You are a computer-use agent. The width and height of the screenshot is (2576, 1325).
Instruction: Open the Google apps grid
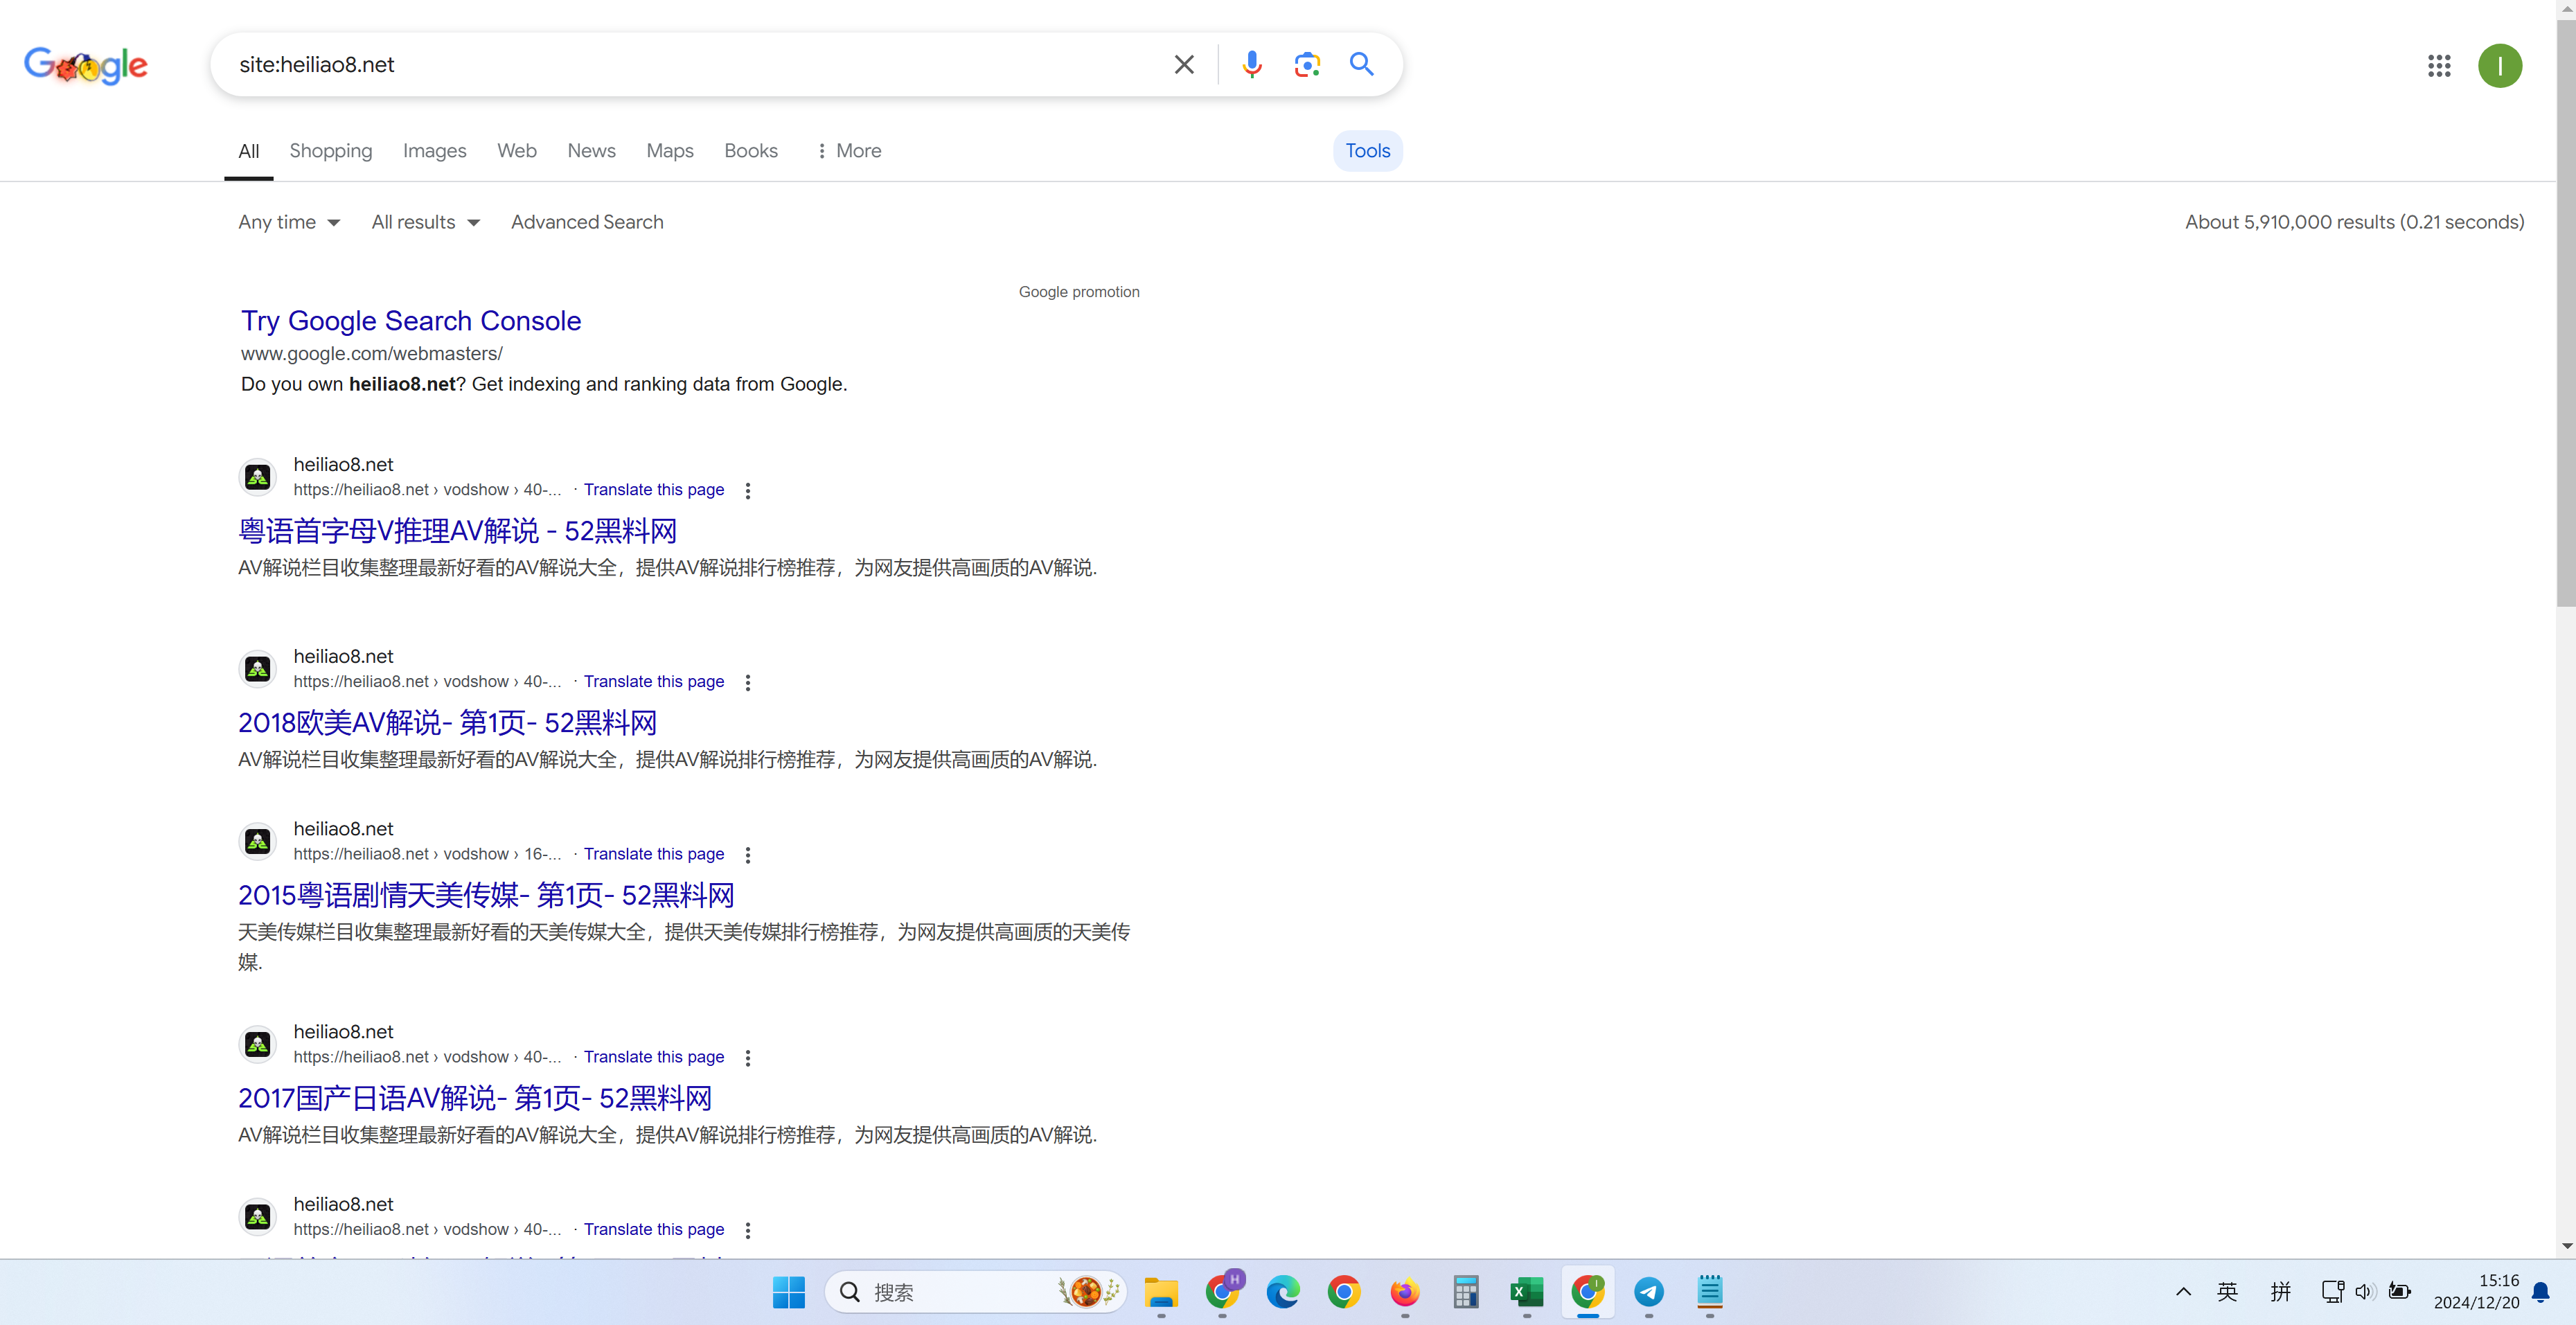2439,66
